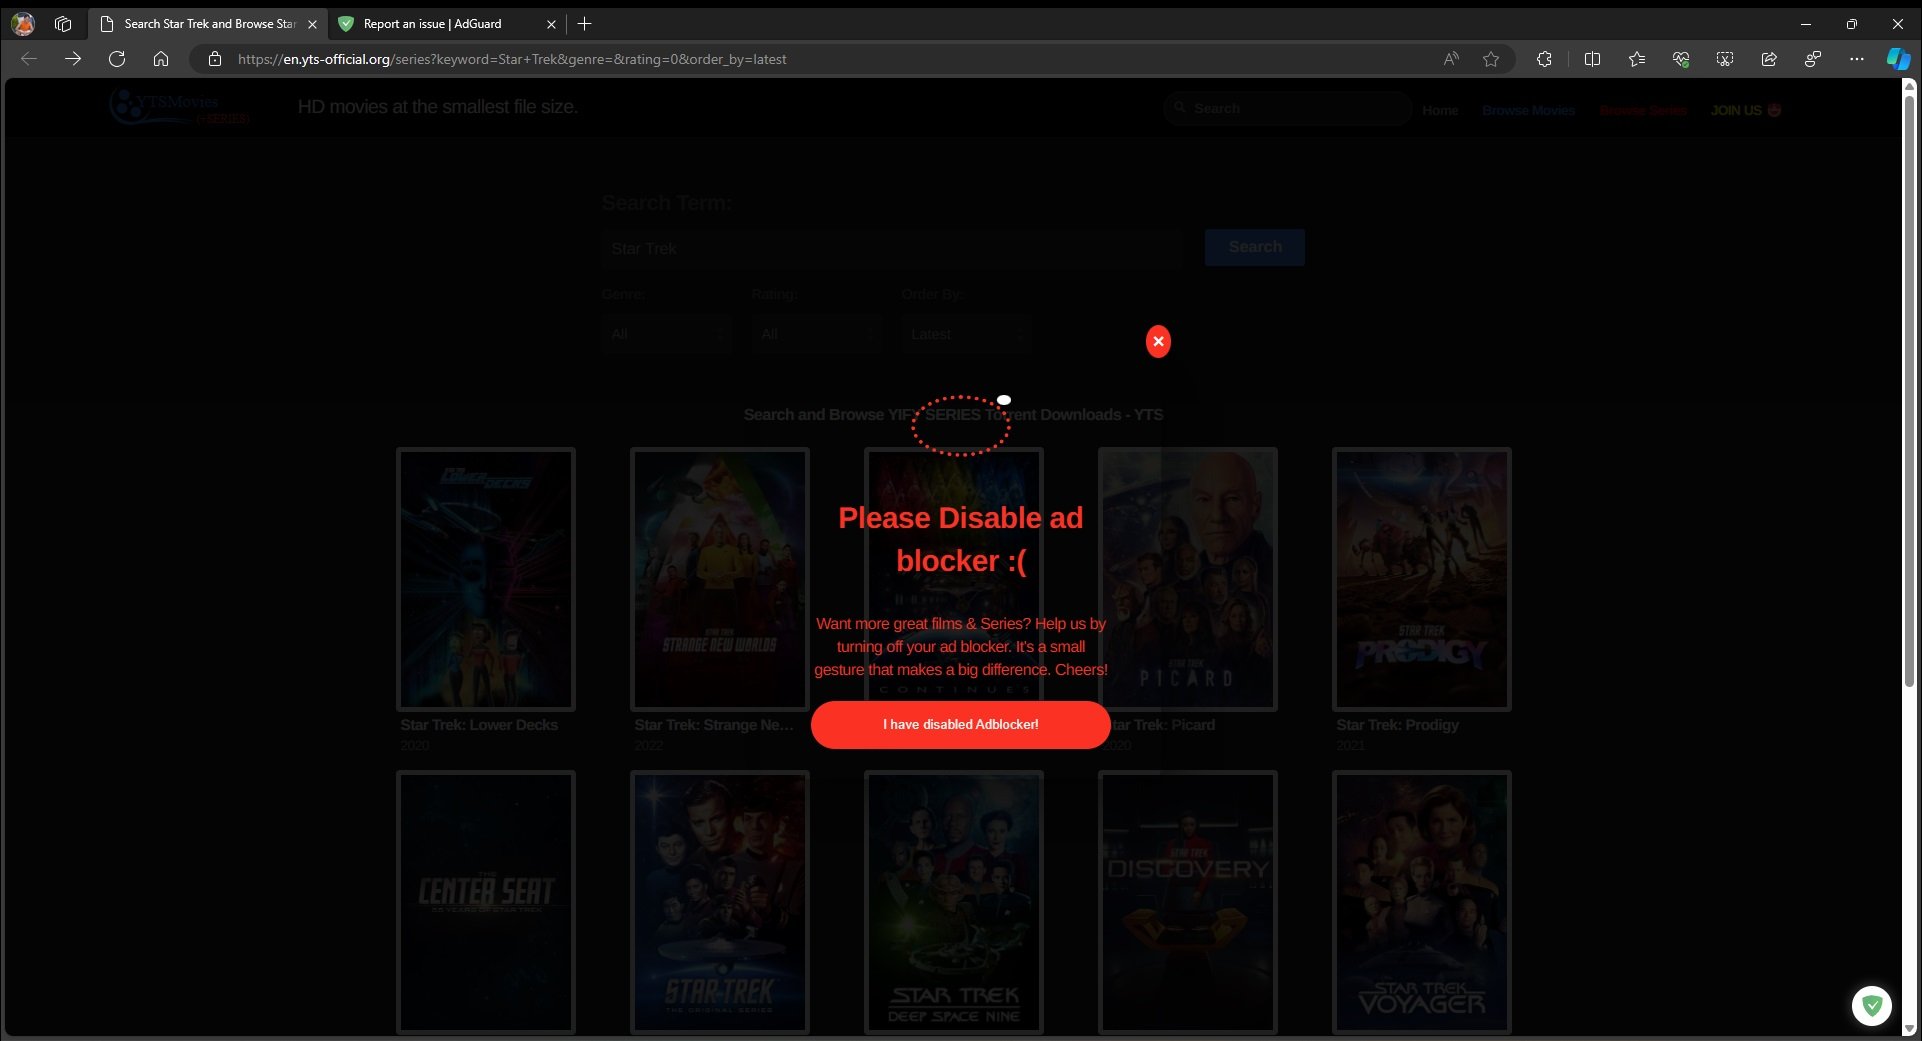Expand the Genre dropdown
The width and height of the screenshot is (1922, 1041).
click(x=666, y=334)
